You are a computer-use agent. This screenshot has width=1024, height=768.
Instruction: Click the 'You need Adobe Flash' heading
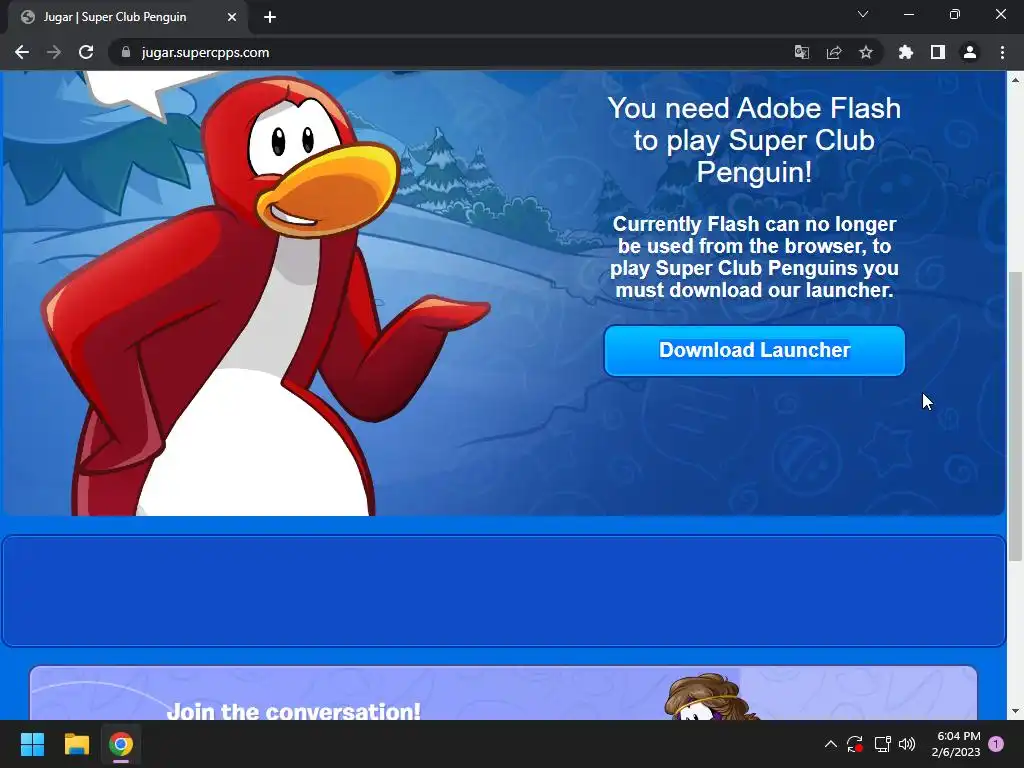(754, 140)
